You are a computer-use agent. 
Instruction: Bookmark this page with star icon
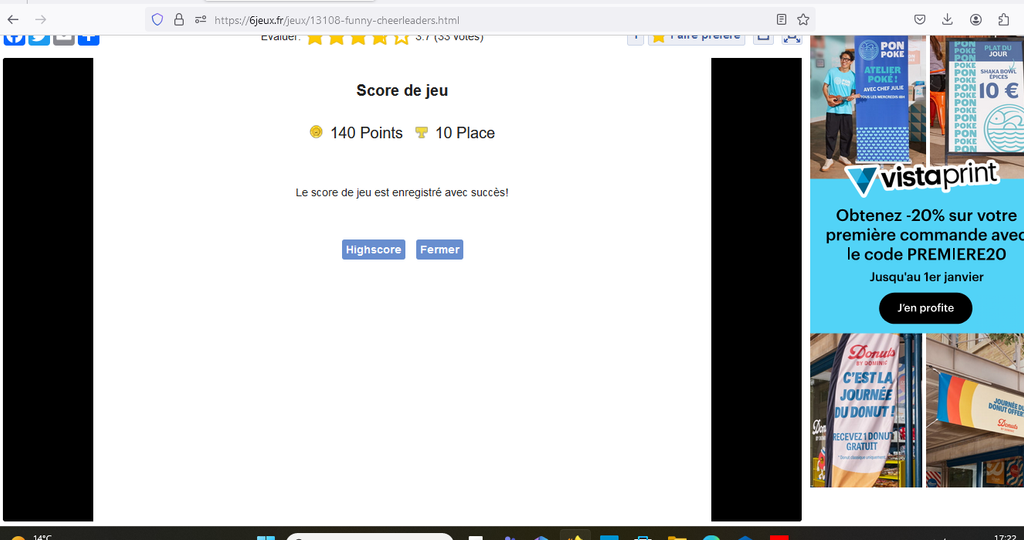pos(803,19)
